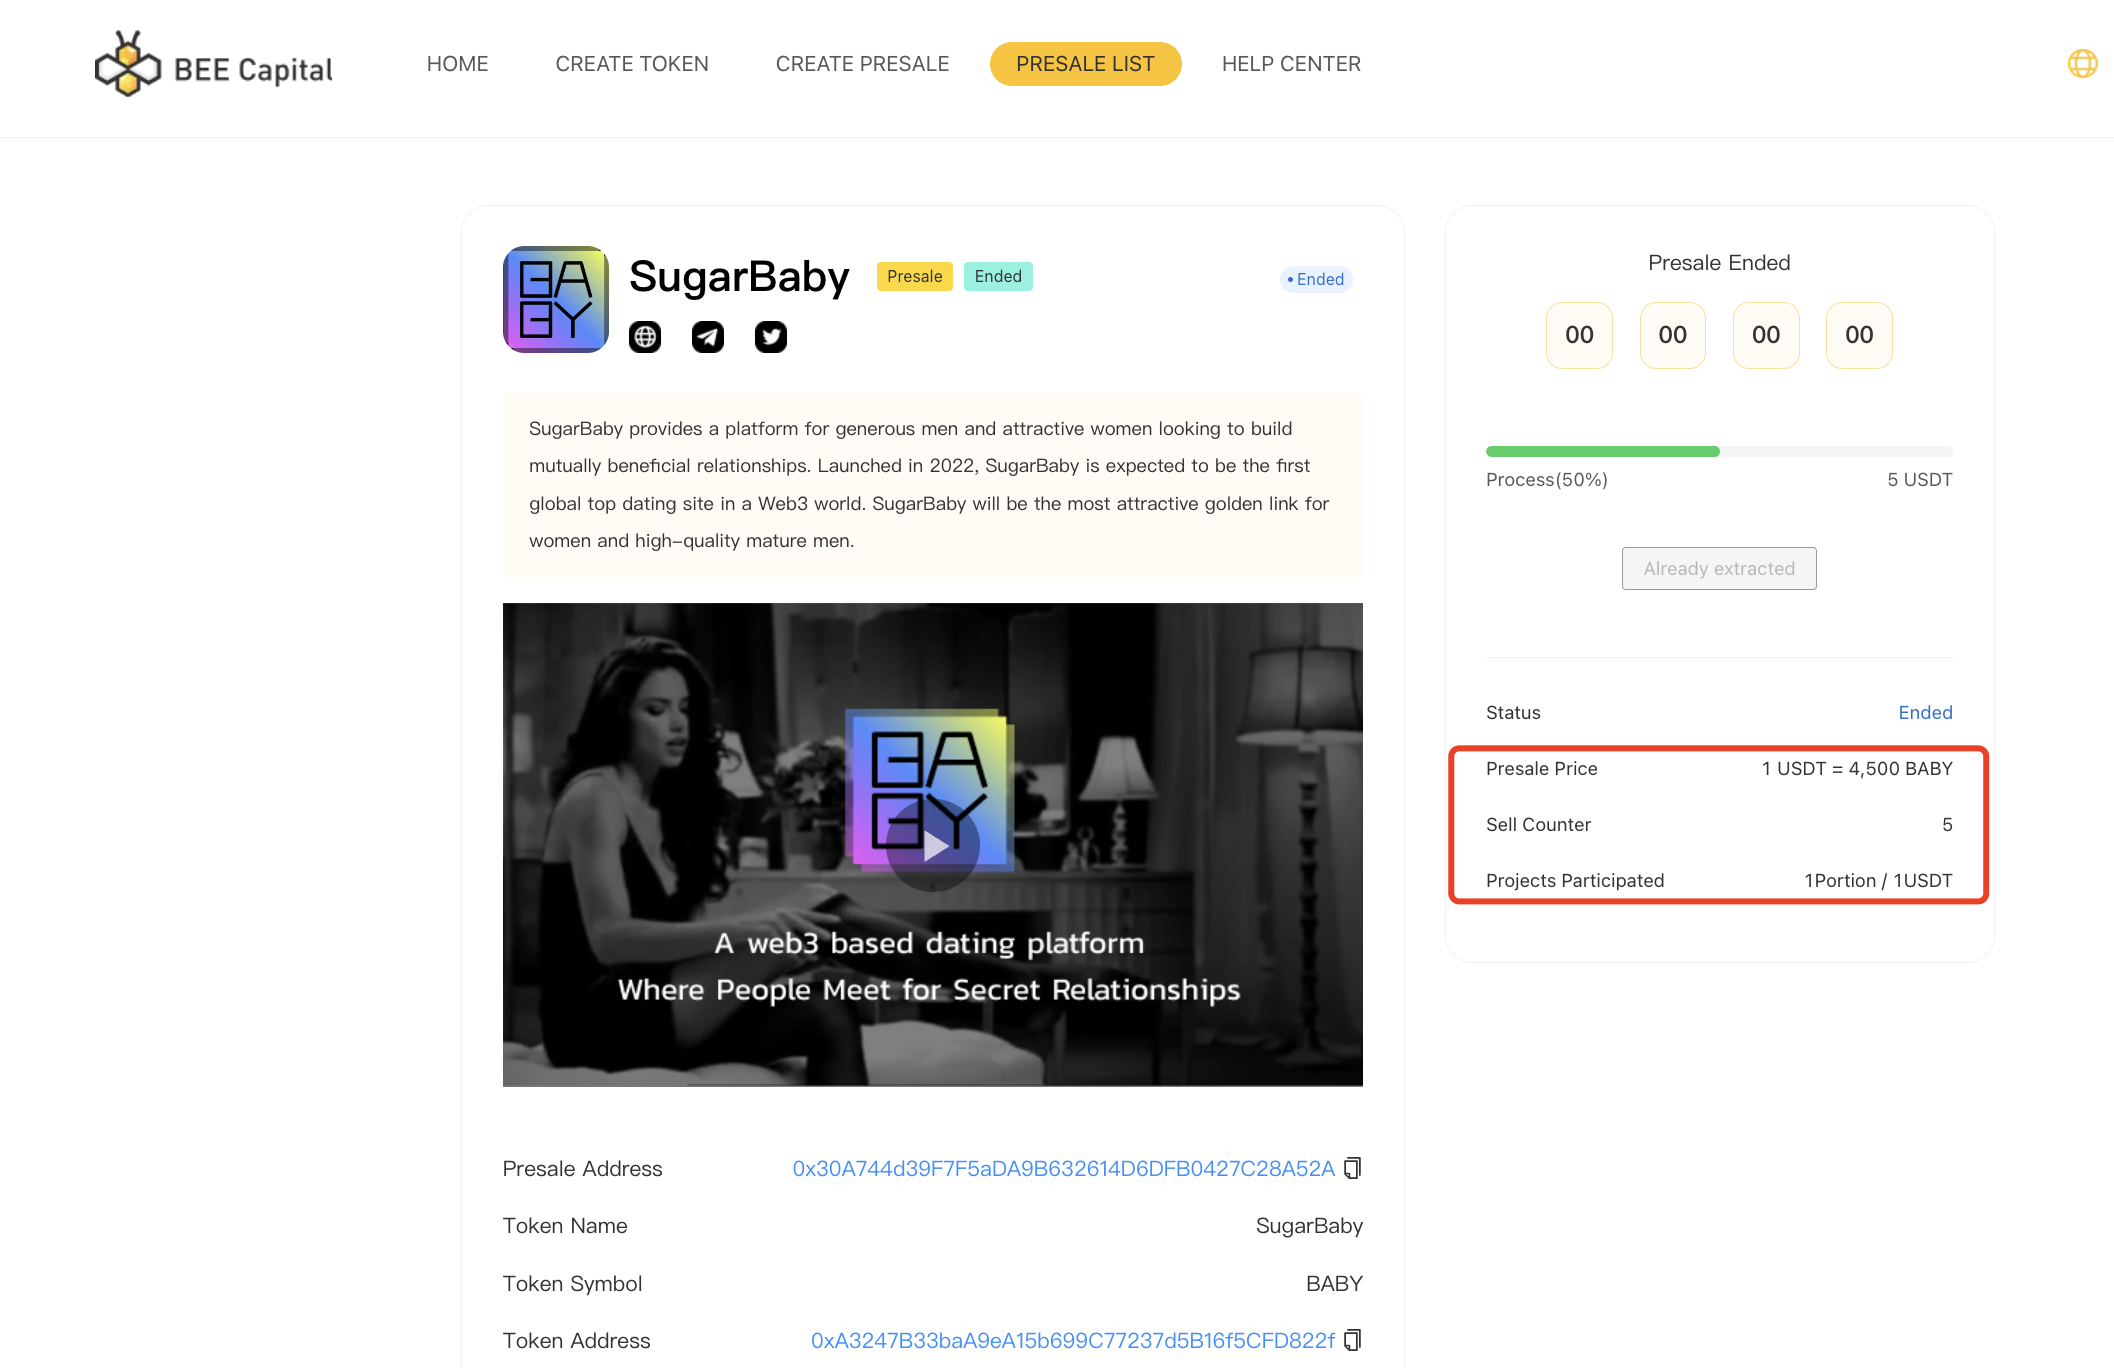2114x1368 pixels.
Task: Open the presale address link
Action: point(1063,1168)
